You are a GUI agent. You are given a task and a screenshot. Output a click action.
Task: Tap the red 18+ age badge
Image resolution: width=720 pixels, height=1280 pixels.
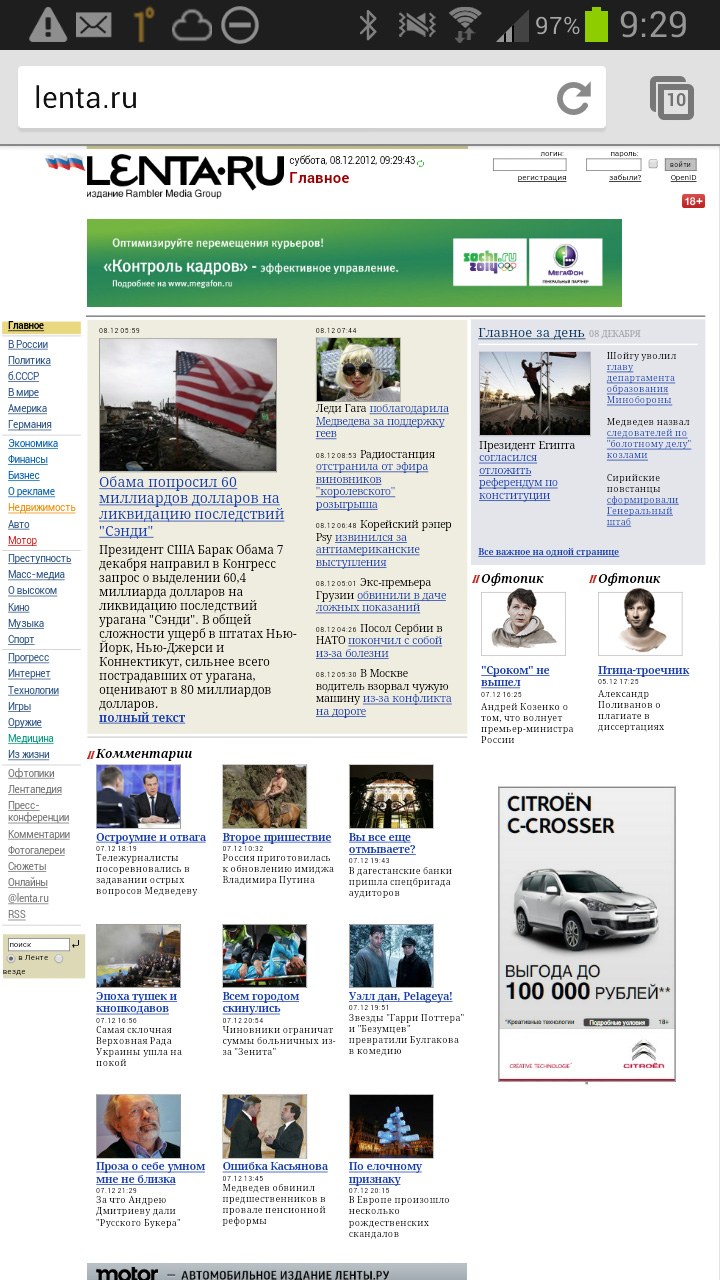pyautogui.click(x=693, y=201)
